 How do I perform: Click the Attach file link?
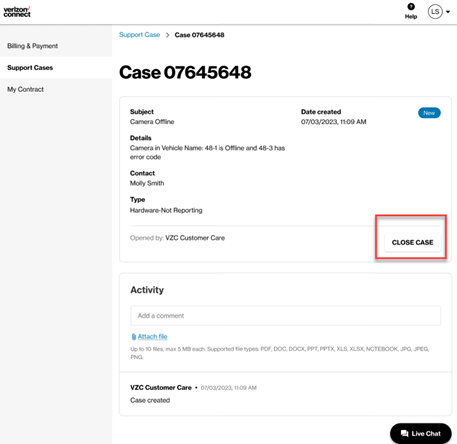[x=152, y=337]
